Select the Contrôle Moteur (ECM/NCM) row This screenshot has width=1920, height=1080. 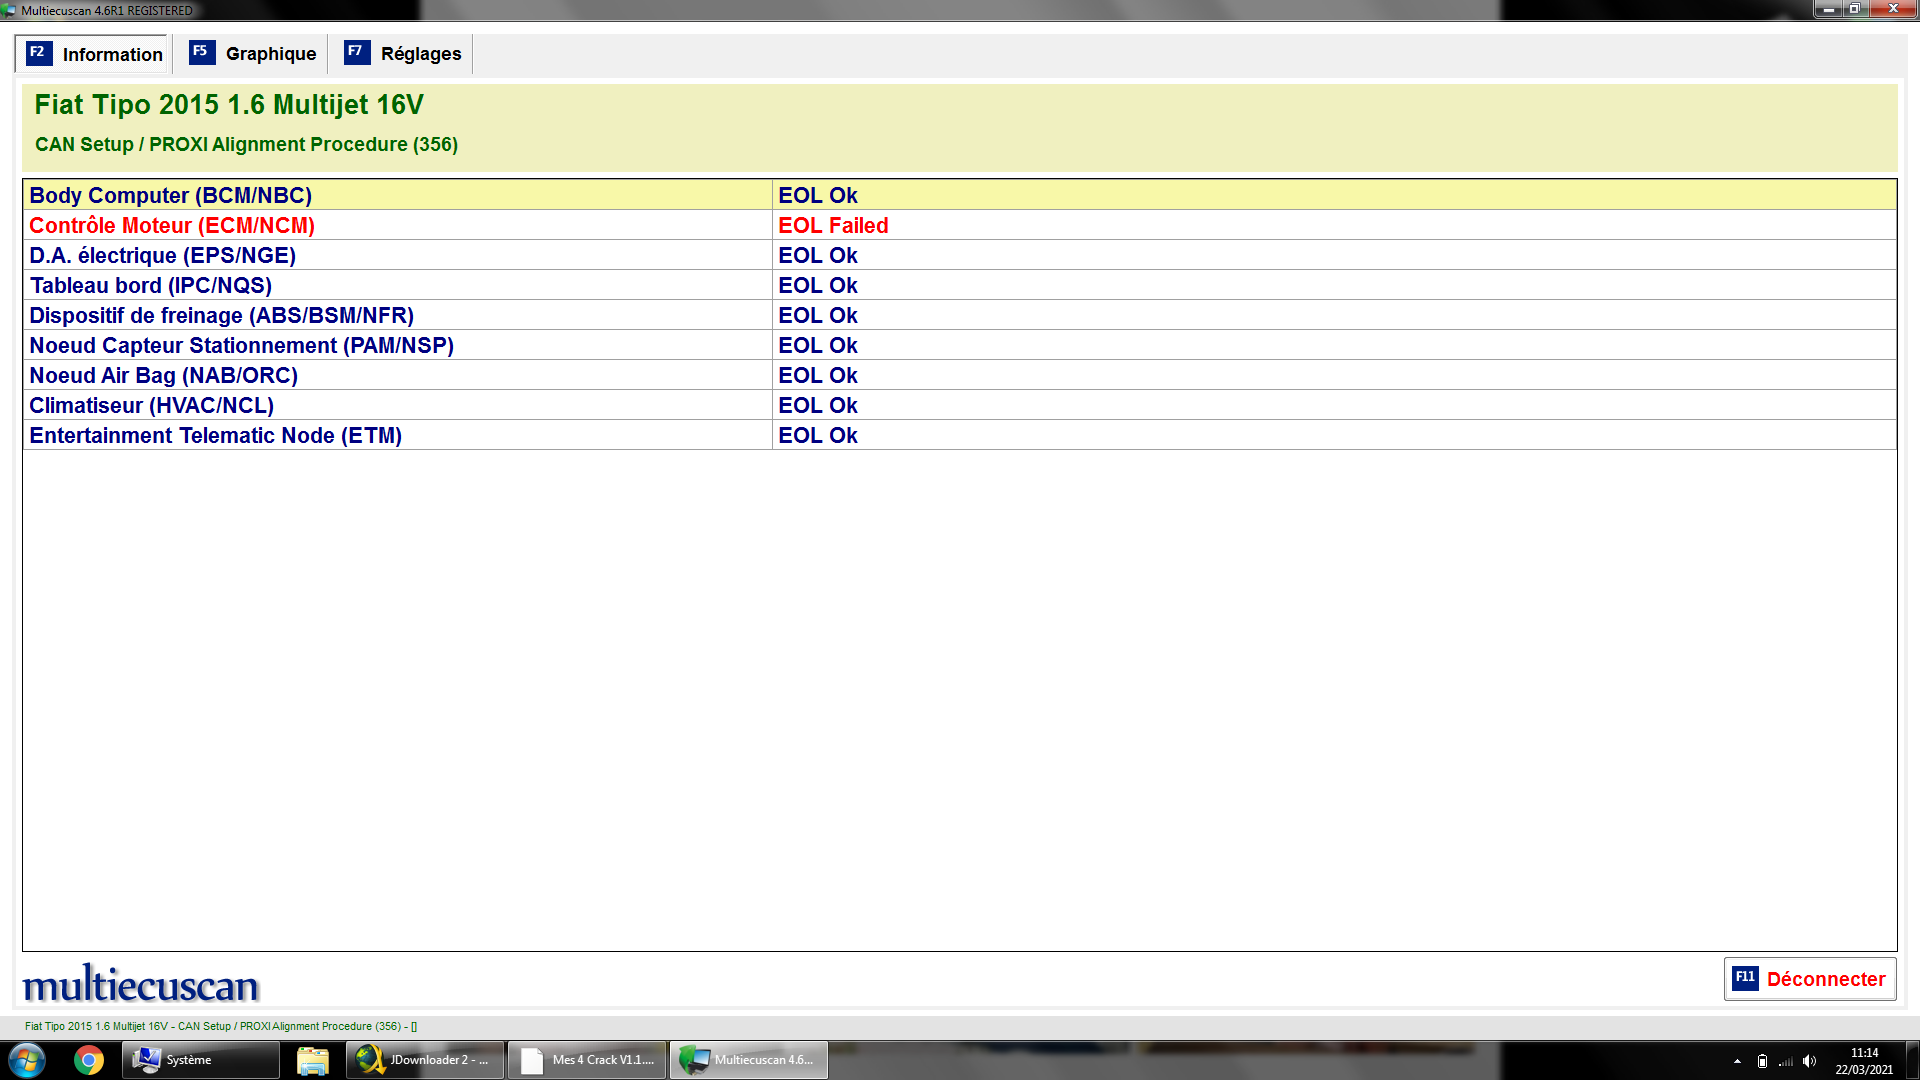[x=172, y=226]
